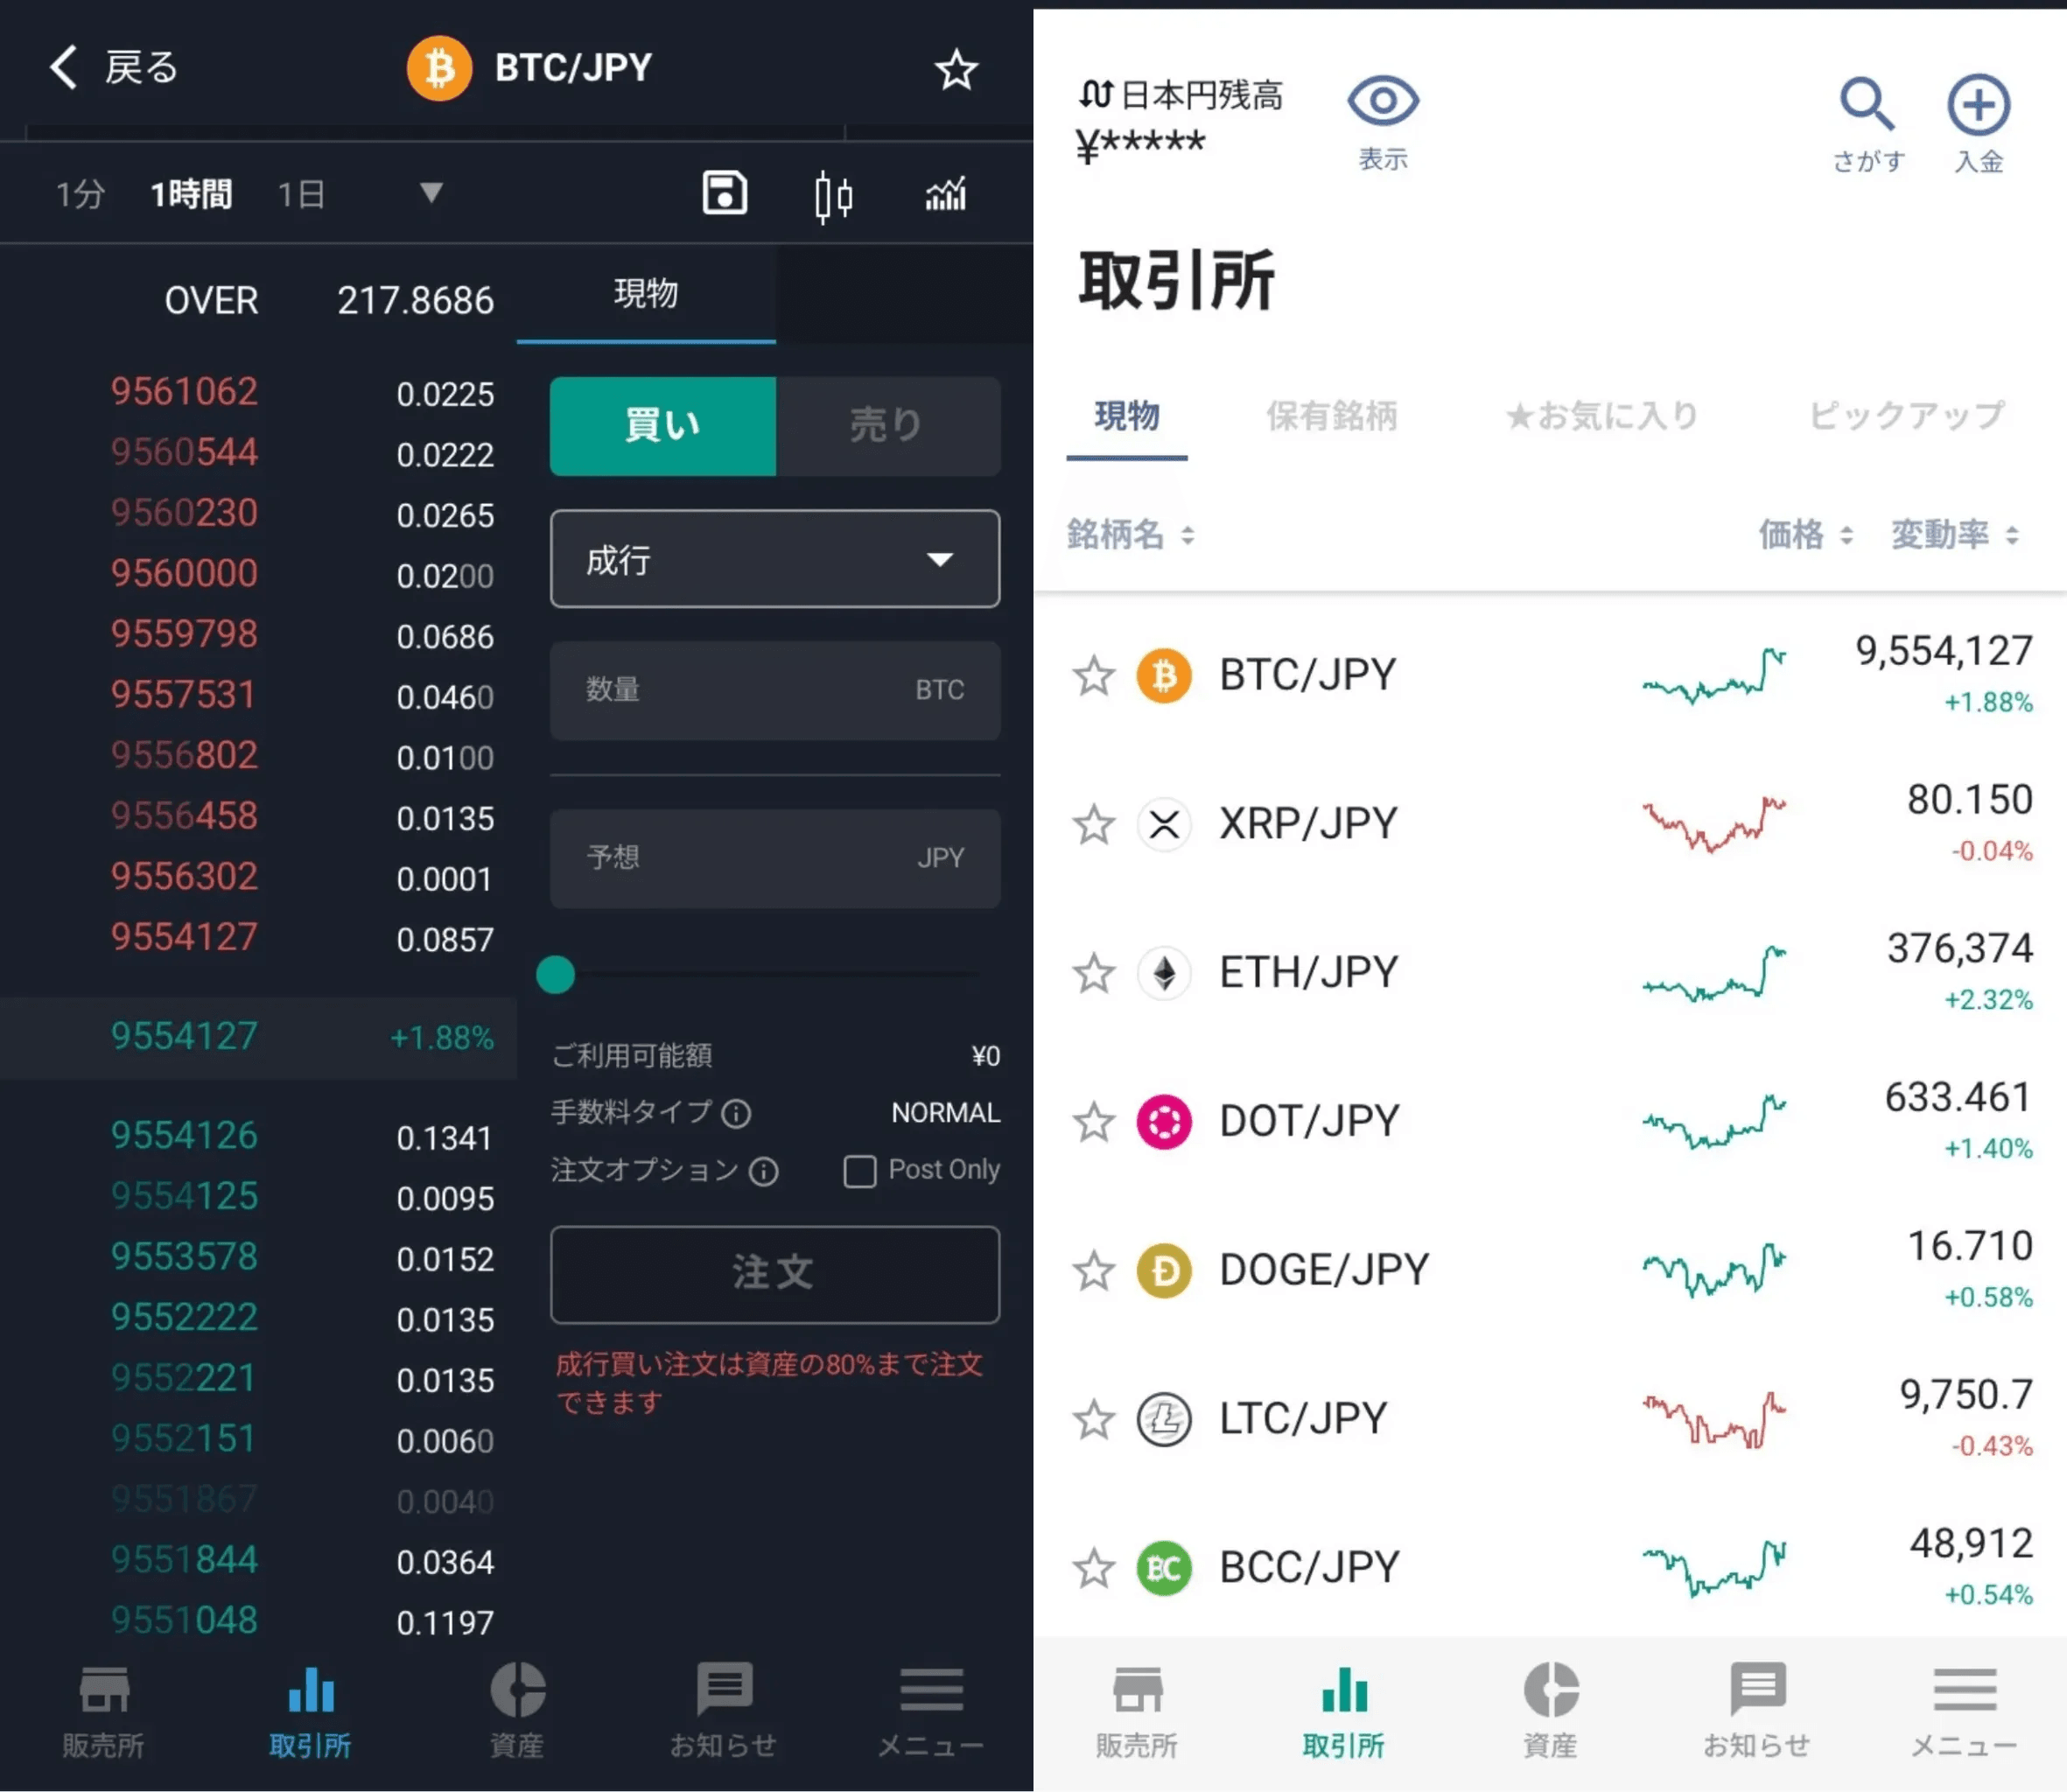Select the 1日 timeframe
2067x1792 pixels.
301,194
